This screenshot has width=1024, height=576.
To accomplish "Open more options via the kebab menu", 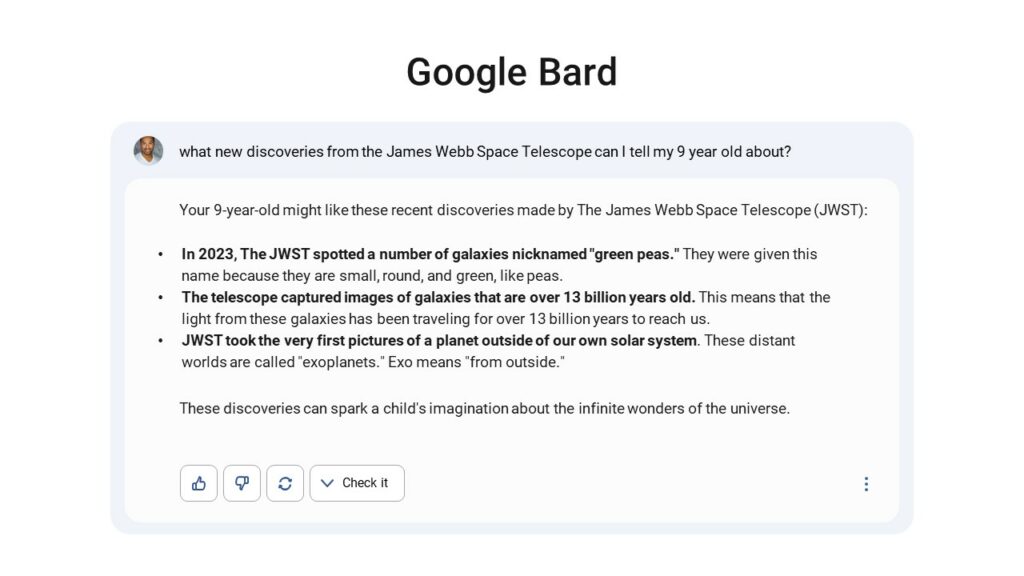I will pos(866,483).
